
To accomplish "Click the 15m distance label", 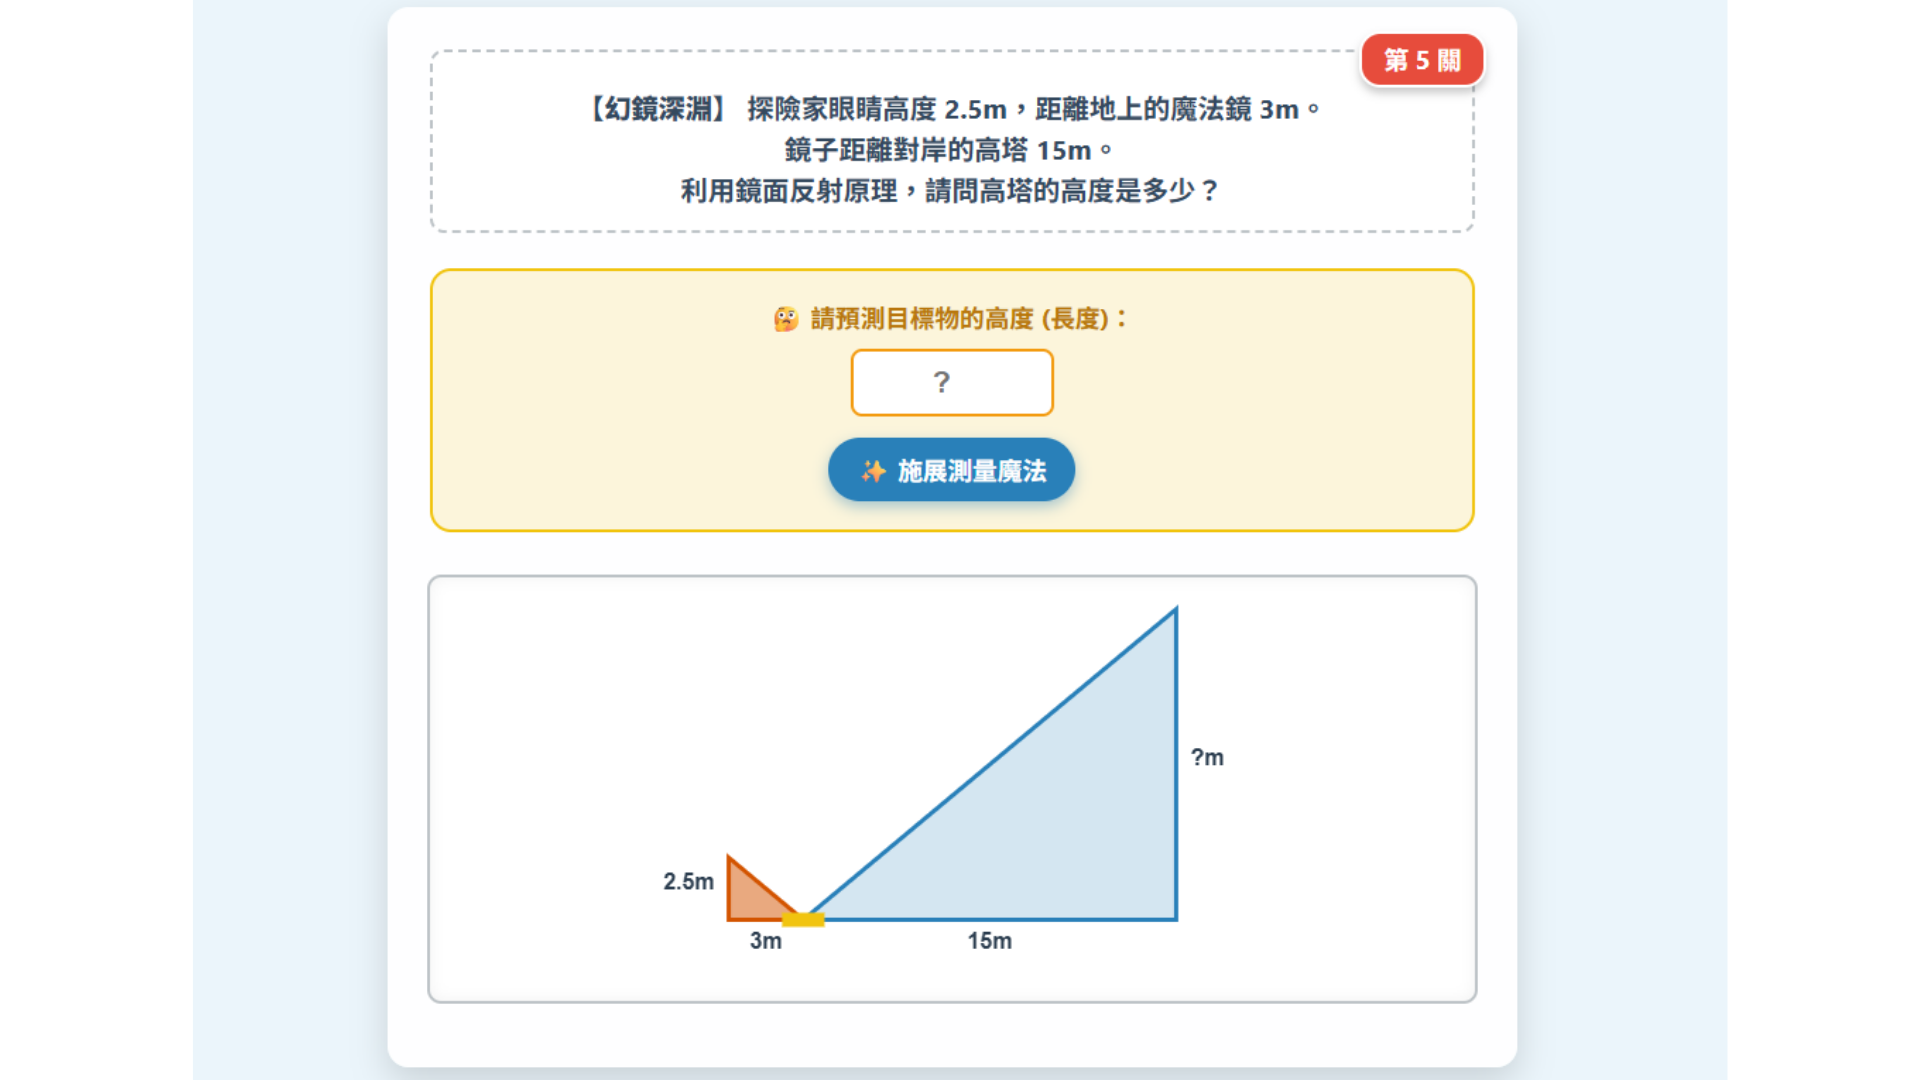I will [x=989, y=941].
